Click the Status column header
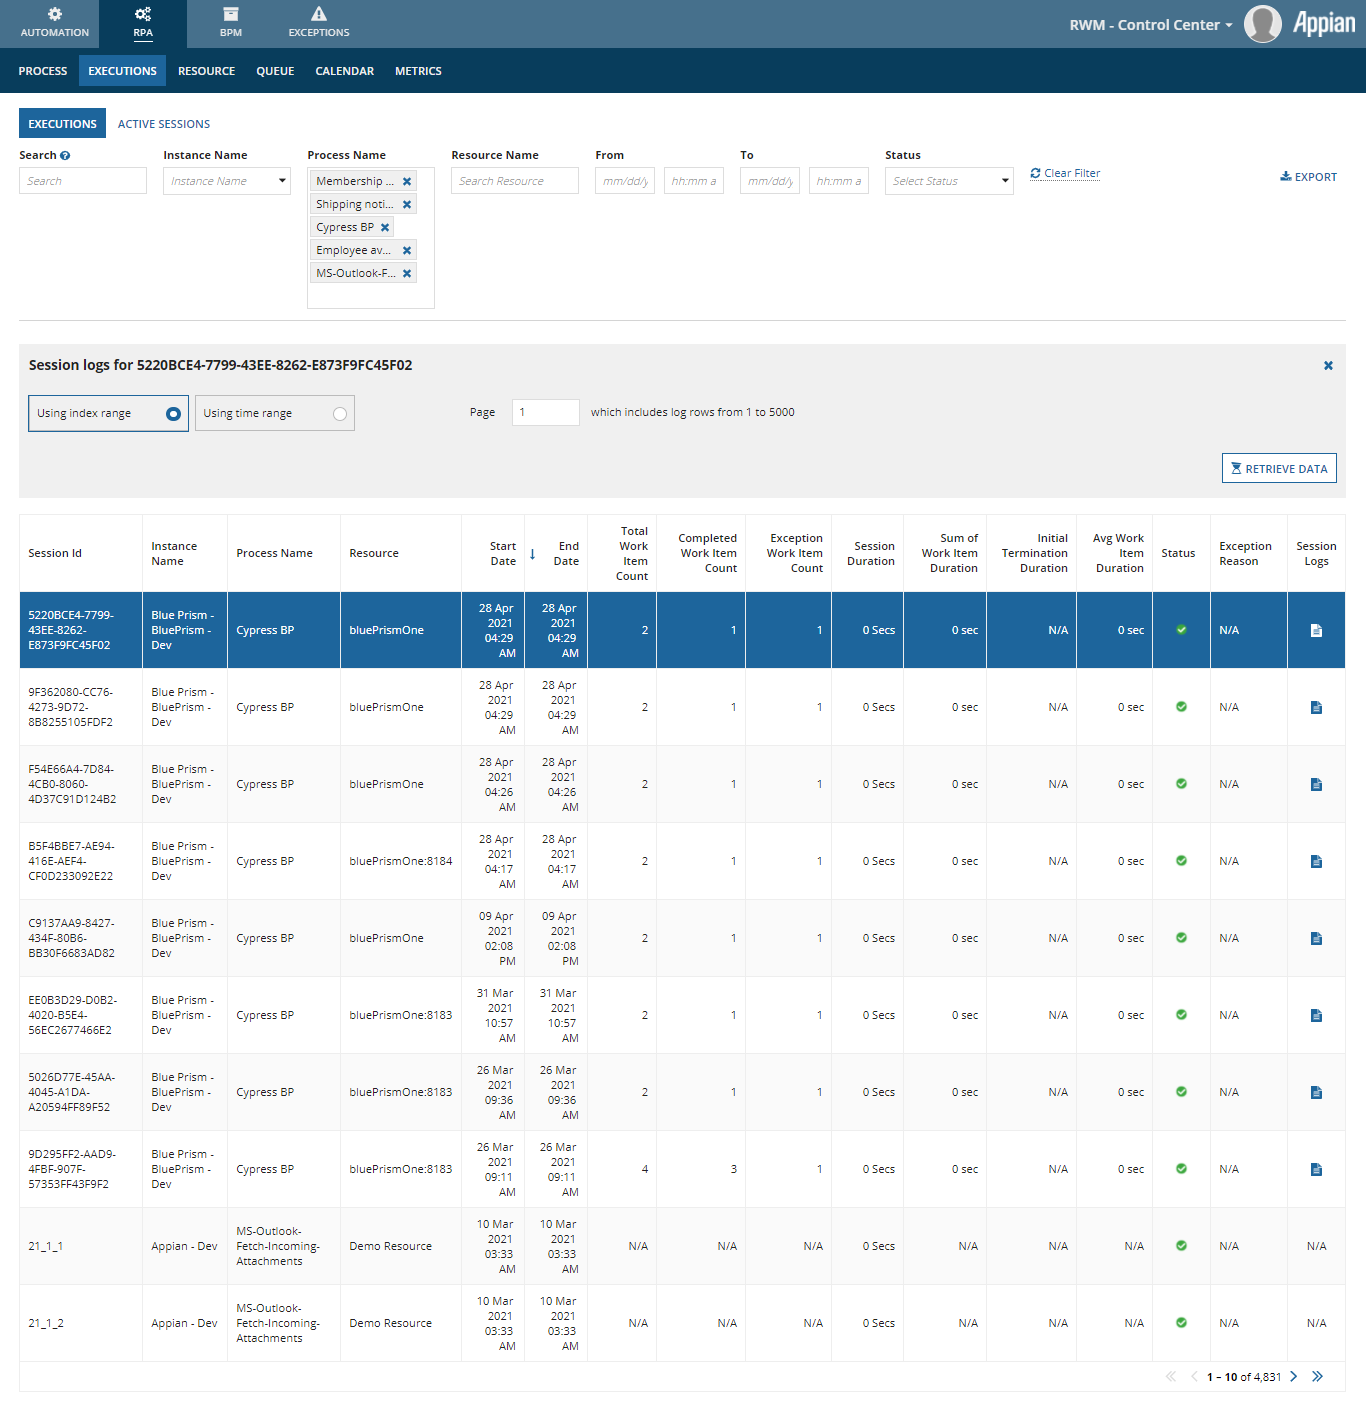The height and width of the screenshot is (1426, 1366). click(1178, 553)
